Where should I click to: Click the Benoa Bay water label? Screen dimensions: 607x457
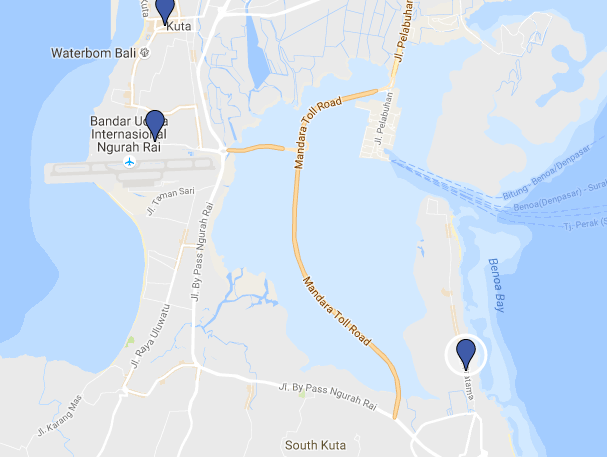(x=497, y=285)
